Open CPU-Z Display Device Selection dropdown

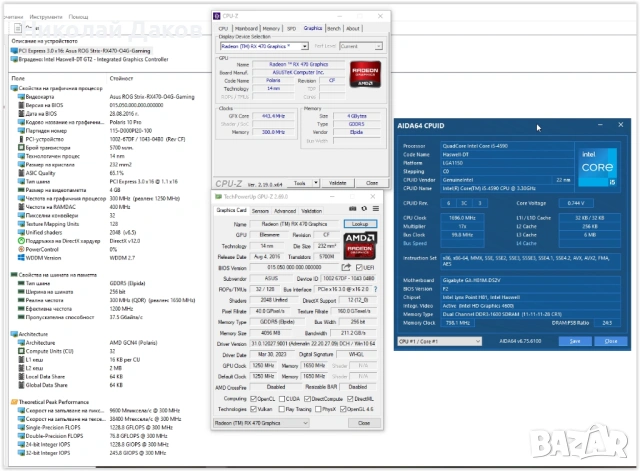pos(304,47)
